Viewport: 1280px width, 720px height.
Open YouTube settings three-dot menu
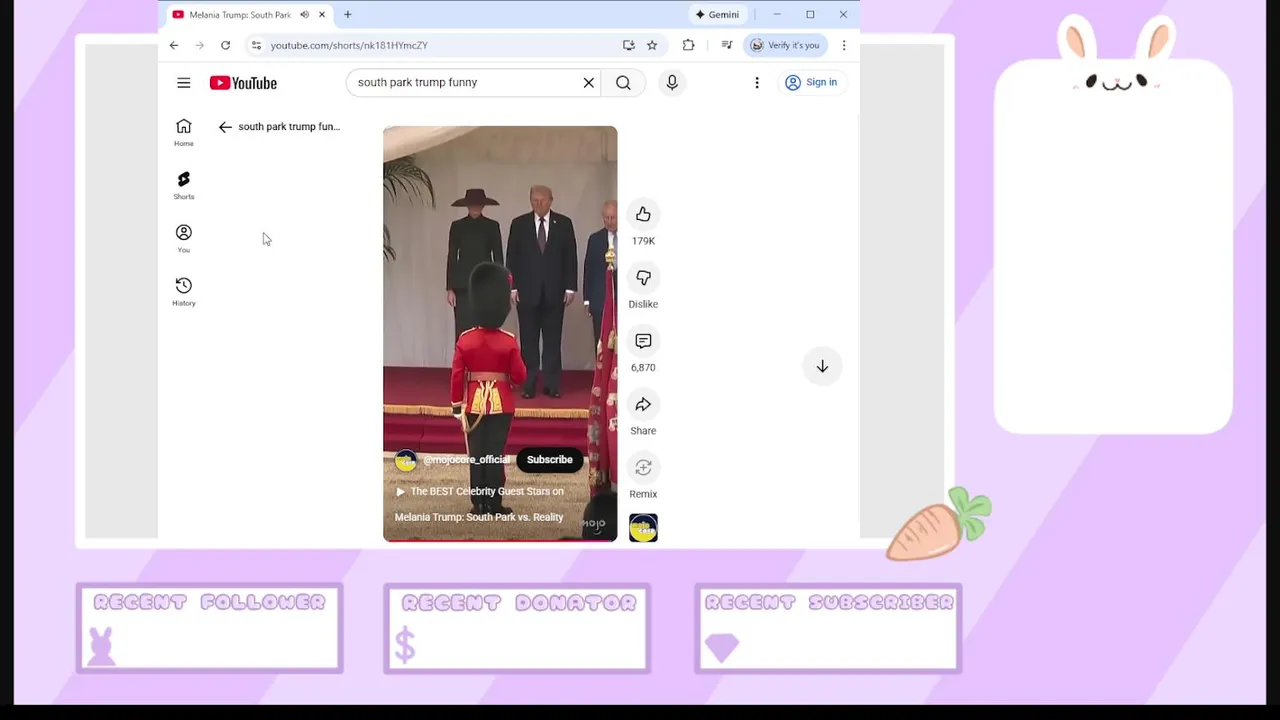[757, 82]
